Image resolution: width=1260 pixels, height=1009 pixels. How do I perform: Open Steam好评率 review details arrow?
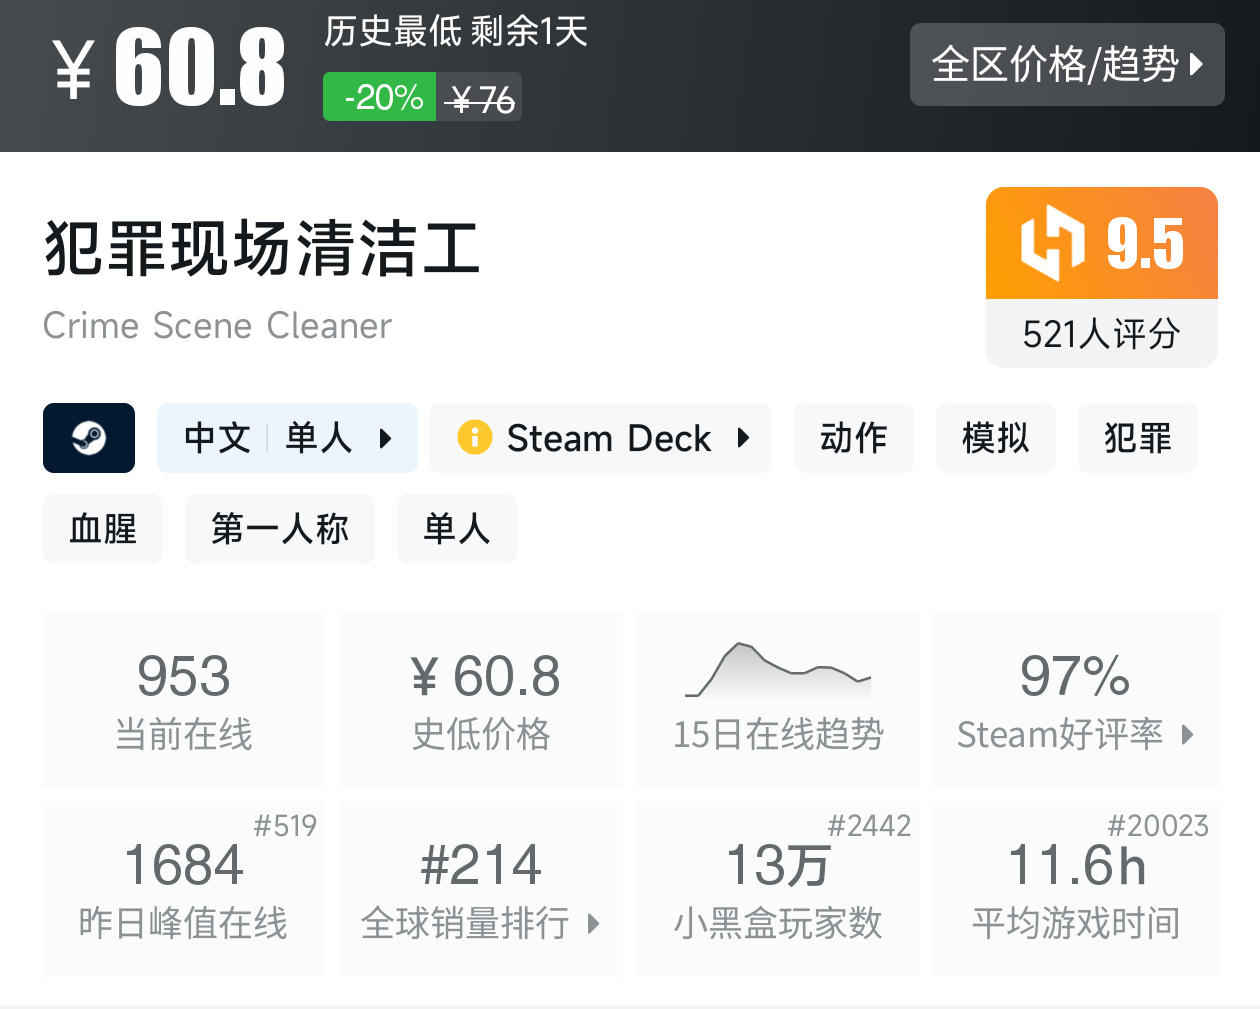click(1187, 735)
